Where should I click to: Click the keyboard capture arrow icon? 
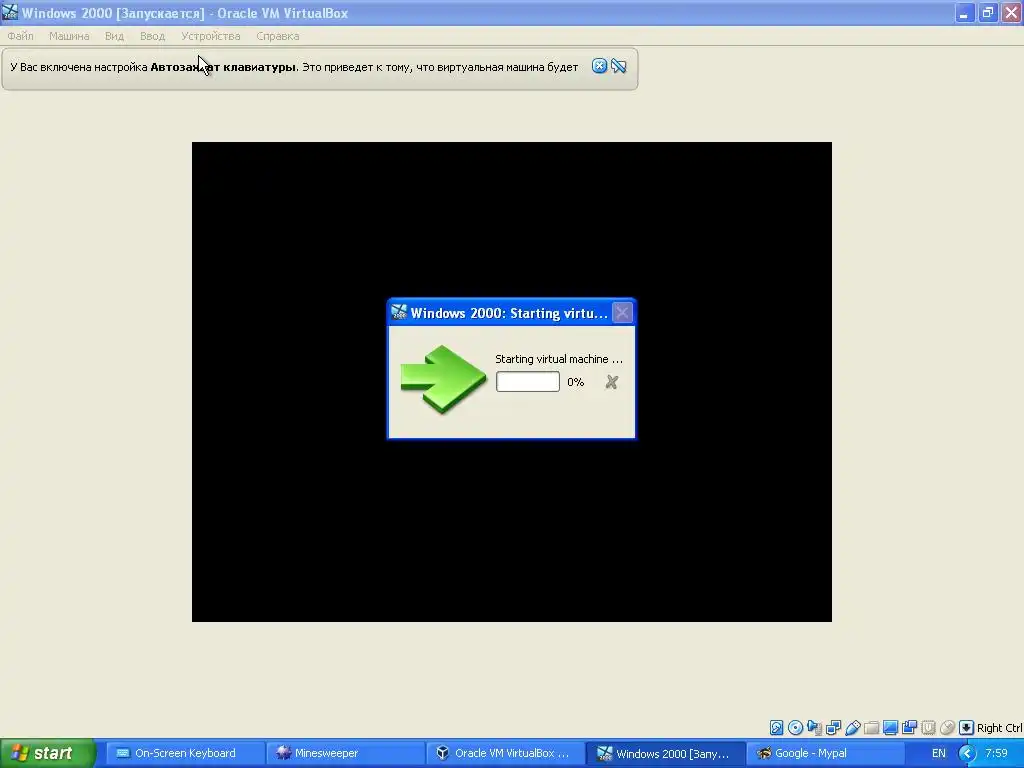[x=967, y=728]
